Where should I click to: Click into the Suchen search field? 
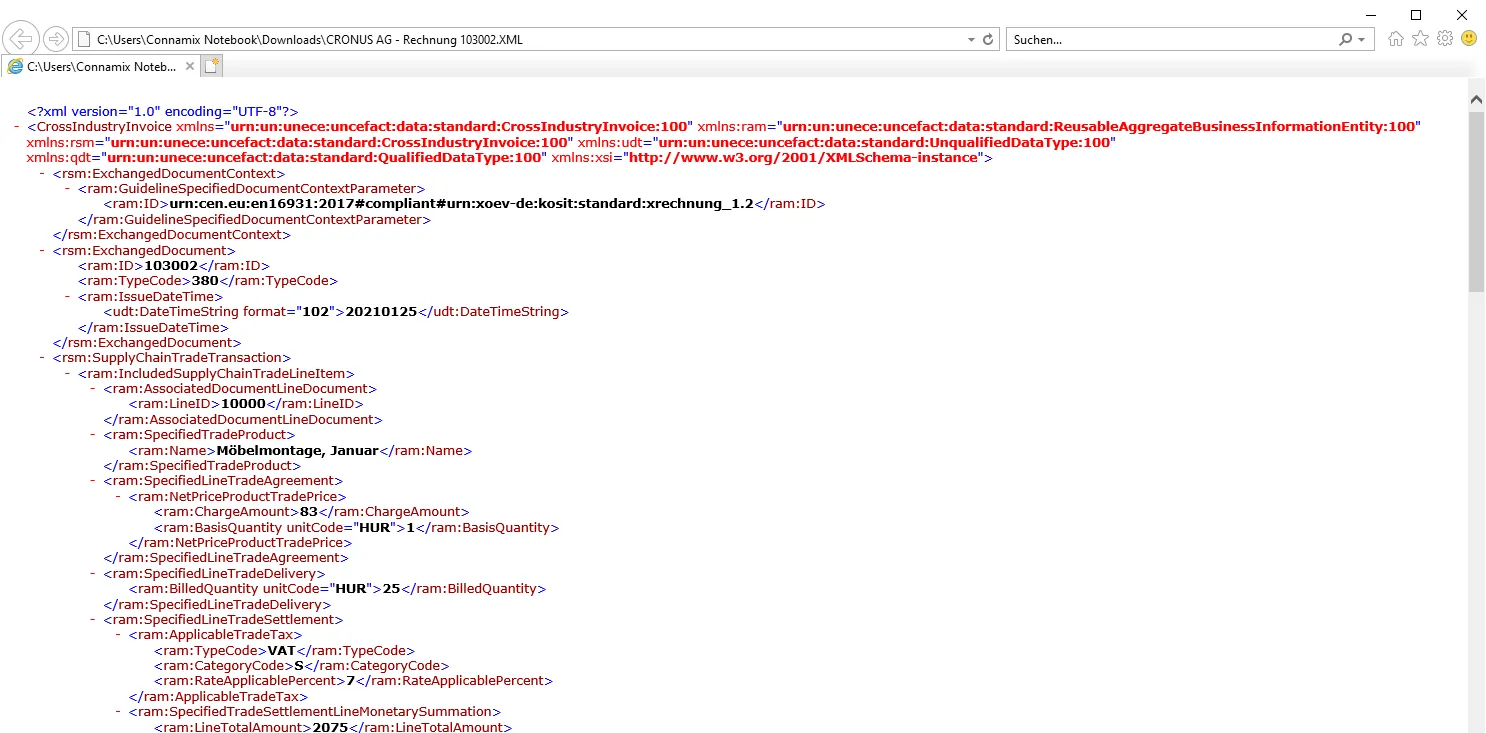click(1170, 40)
